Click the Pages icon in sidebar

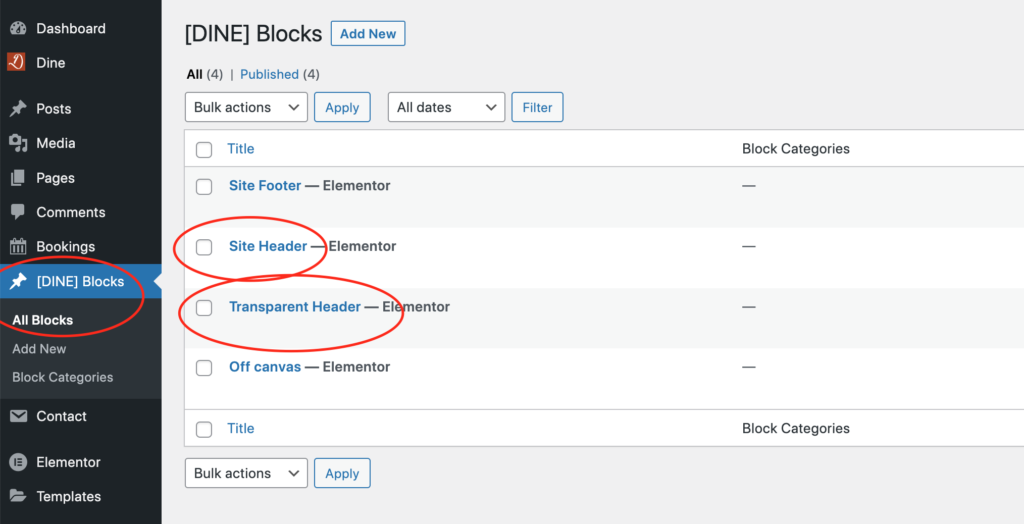(18, 178)
